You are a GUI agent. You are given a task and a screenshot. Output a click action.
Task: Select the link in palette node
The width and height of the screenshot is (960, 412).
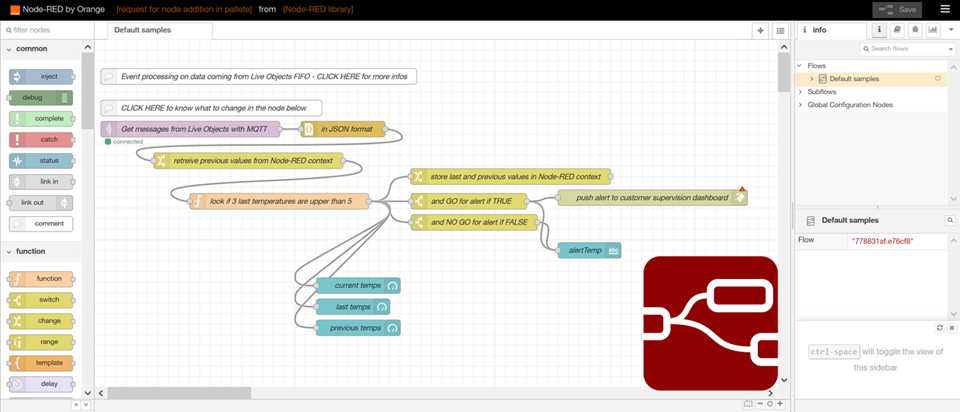tap(41, 182)
